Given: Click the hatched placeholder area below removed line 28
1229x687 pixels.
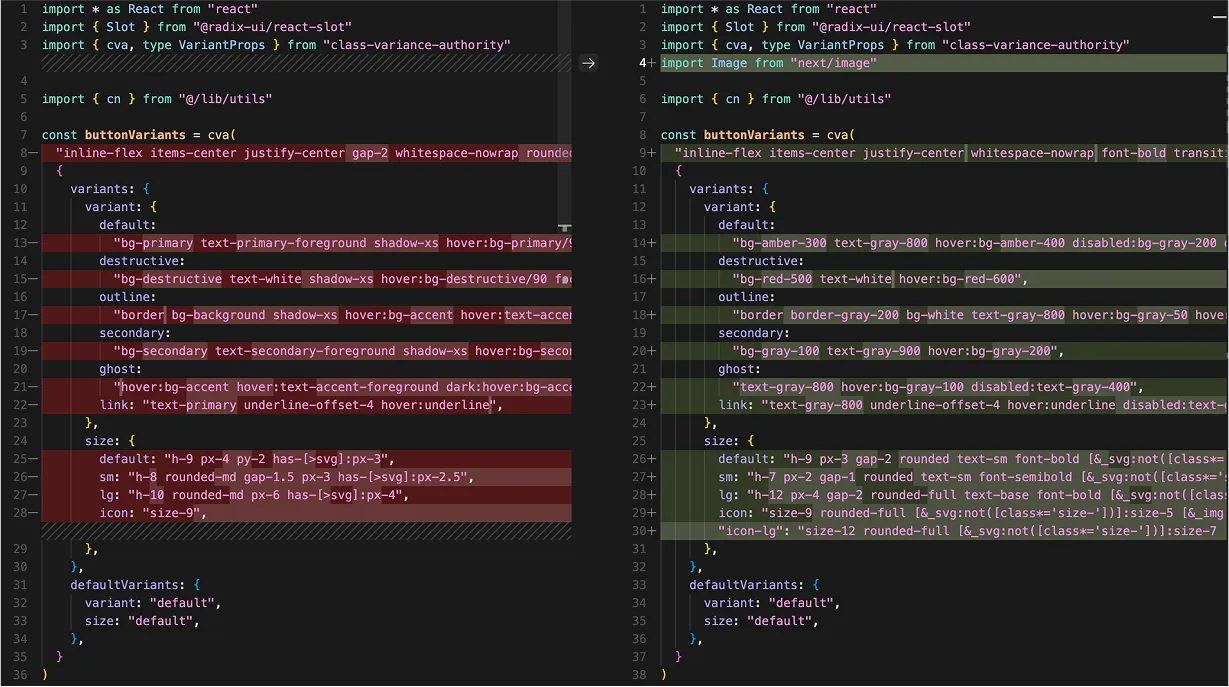Looking at the screenshot, I should point(306,531).
